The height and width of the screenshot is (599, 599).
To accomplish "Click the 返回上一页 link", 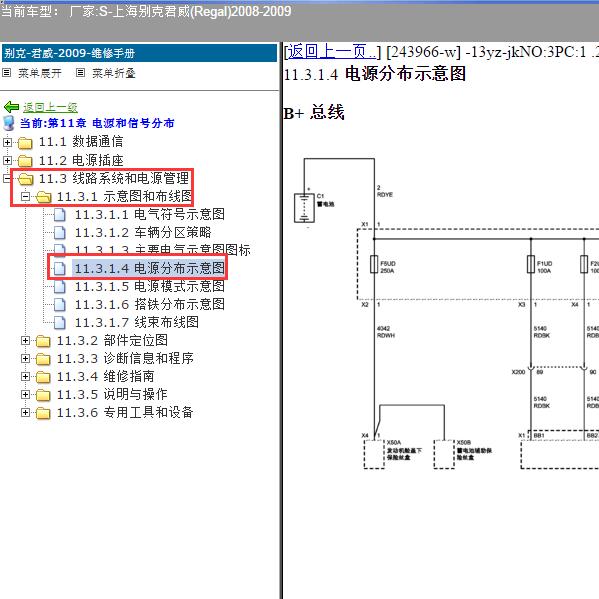I will coord(332,52).
